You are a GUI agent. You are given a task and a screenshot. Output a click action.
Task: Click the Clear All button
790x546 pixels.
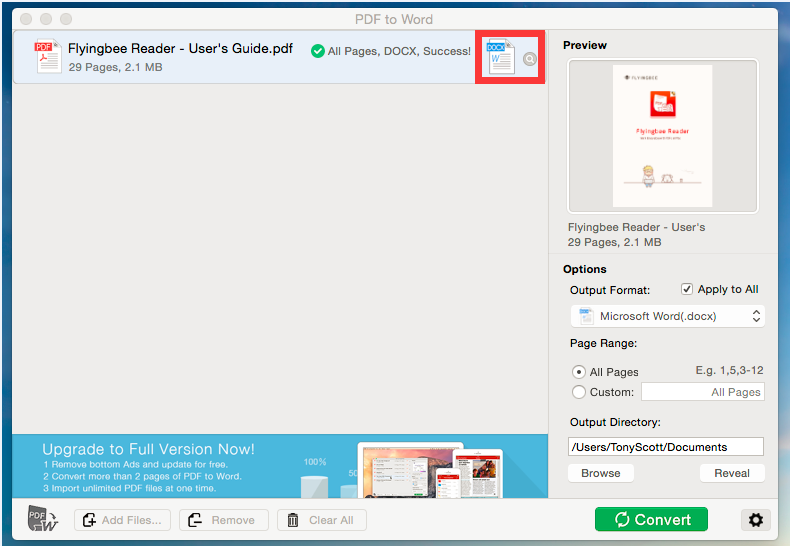pos(321,520)
